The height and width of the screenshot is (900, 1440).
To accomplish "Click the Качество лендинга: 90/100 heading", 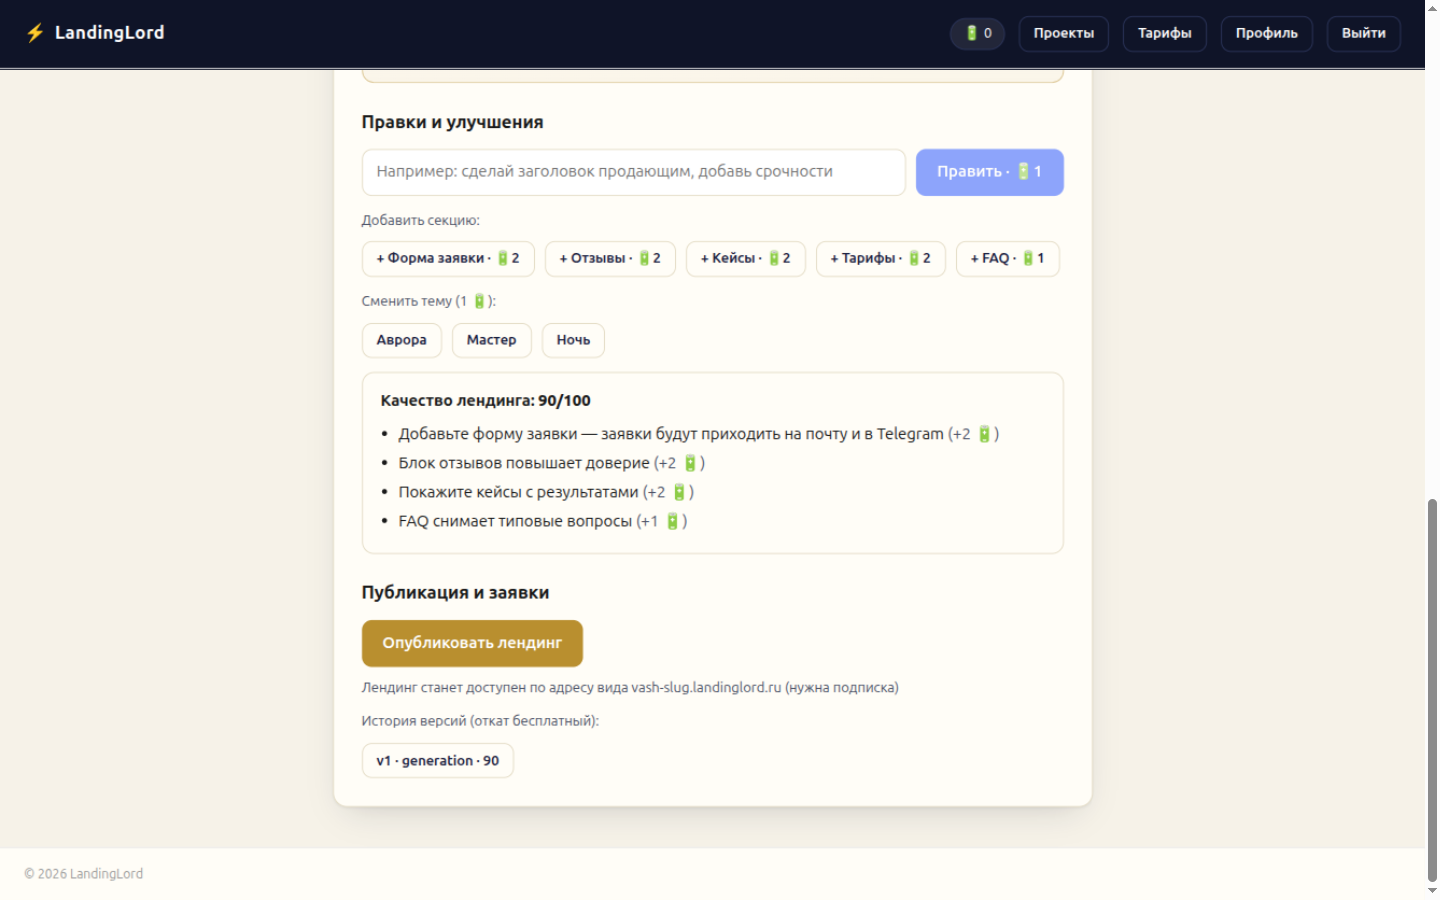I will (485, 400).
